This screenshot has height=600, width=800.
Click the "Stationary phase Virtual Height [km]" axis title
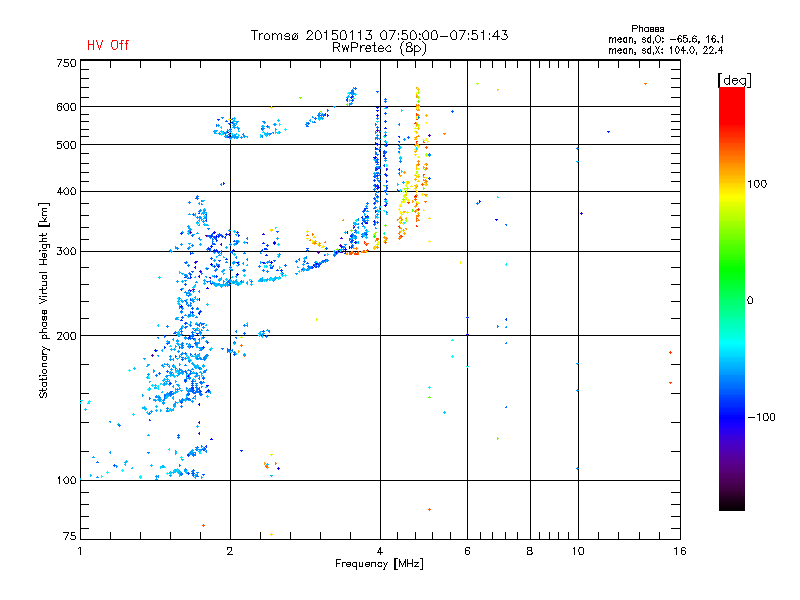point(44,300)
